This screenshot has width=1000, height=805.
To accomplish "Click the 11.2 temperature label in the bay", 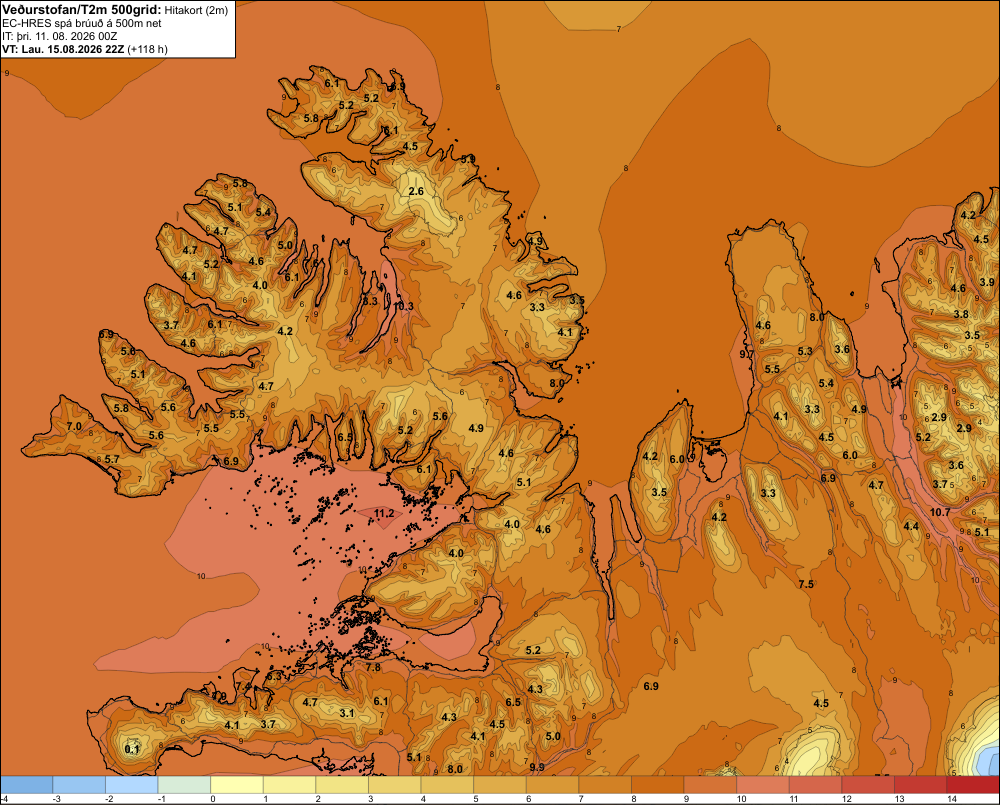I will click(x=384, y=513).
